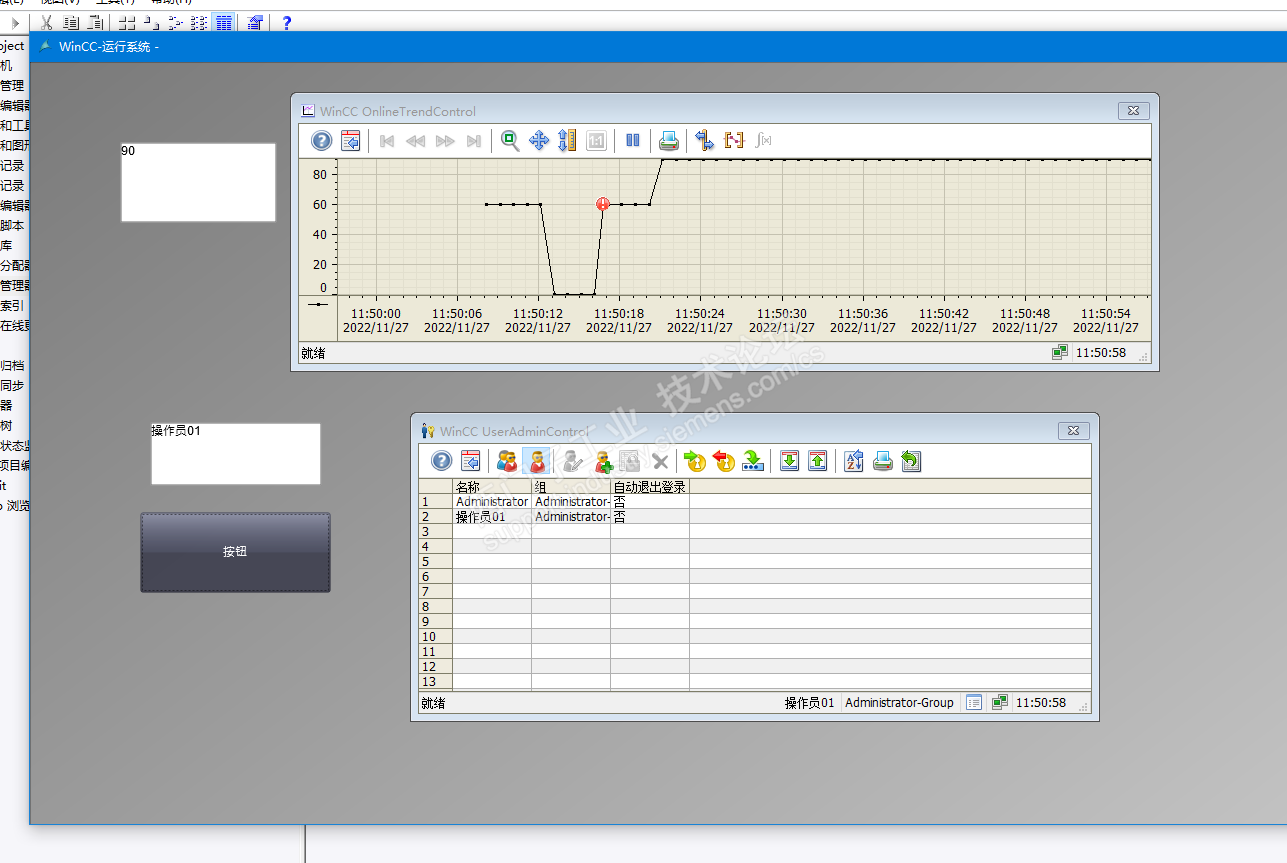
Task: Click the blue question mark help icon
Action: pos(286,22)
